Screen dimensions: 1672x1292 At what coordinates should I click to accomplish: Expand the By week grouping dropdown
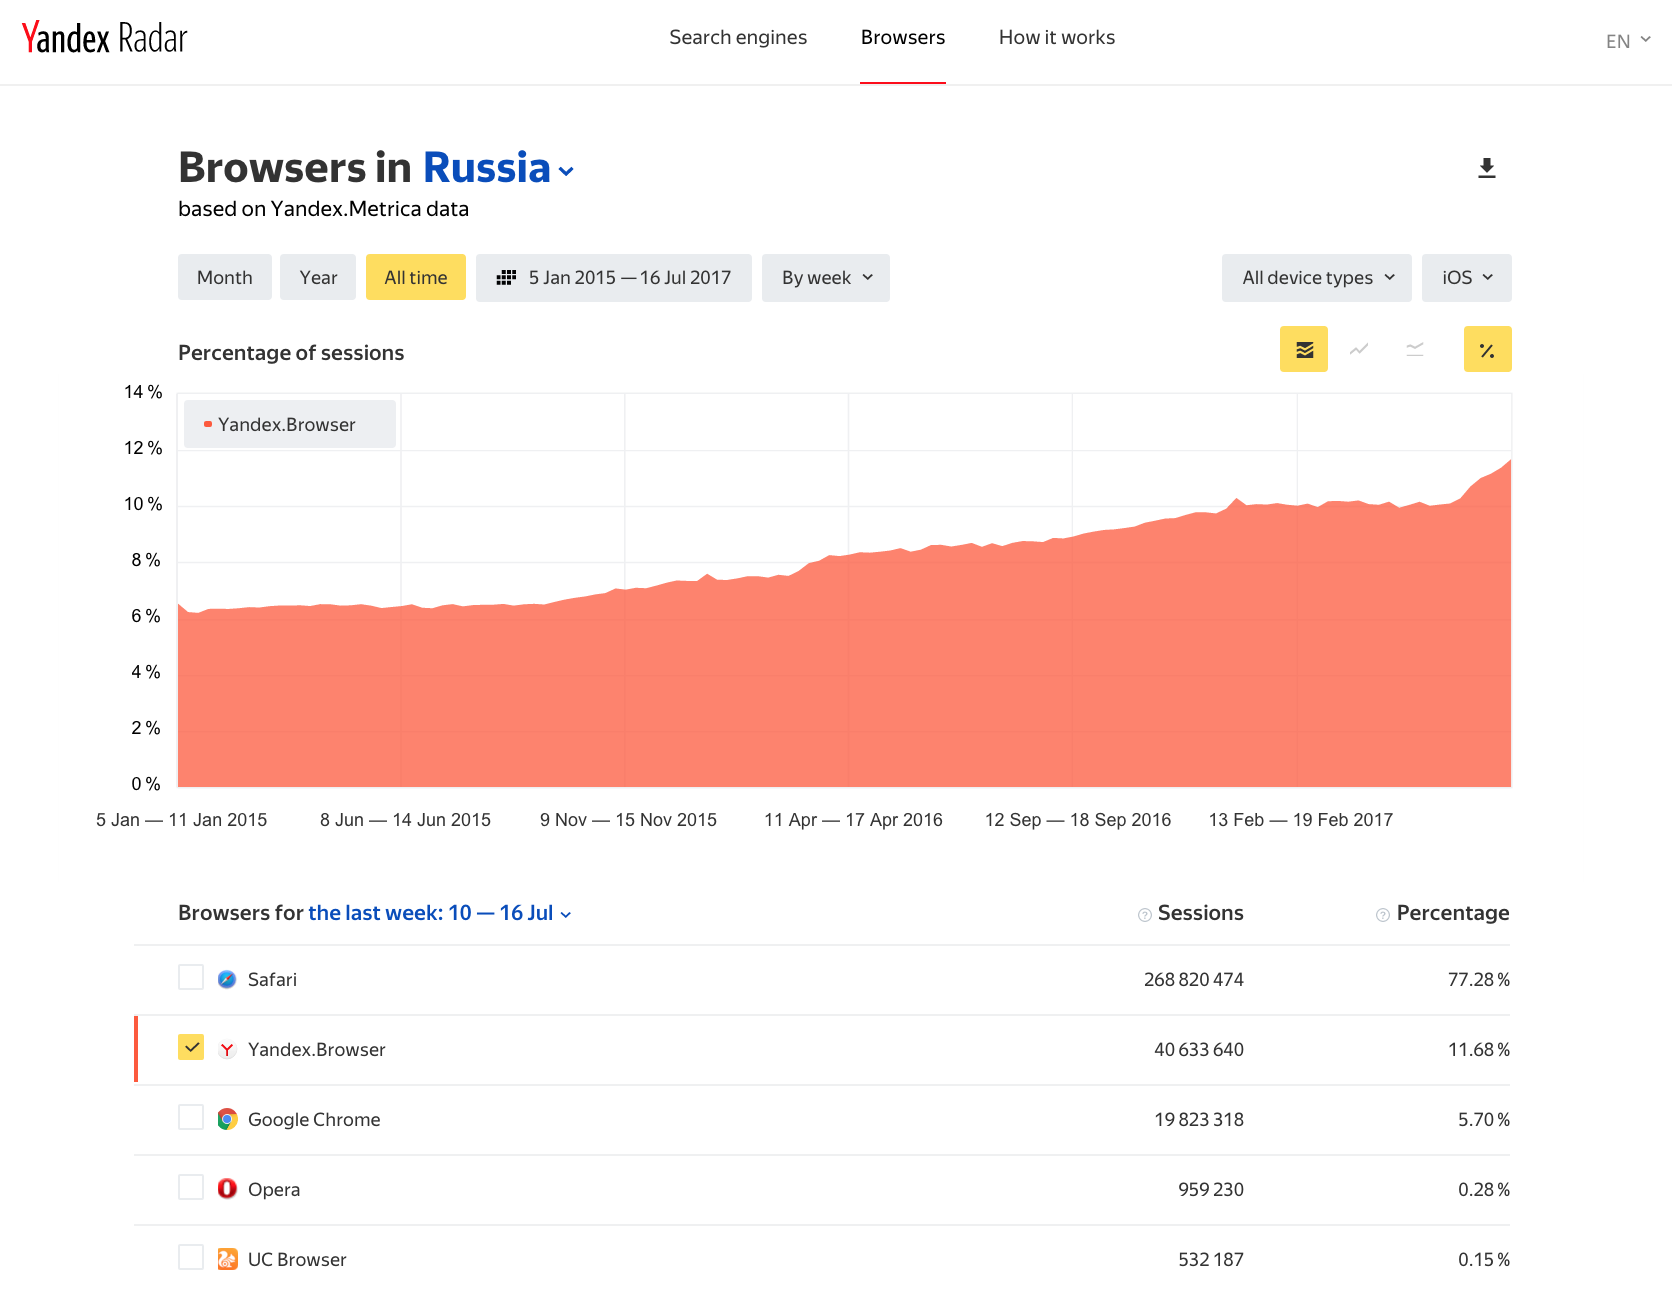pyautogui.click(x=826, y=278)
